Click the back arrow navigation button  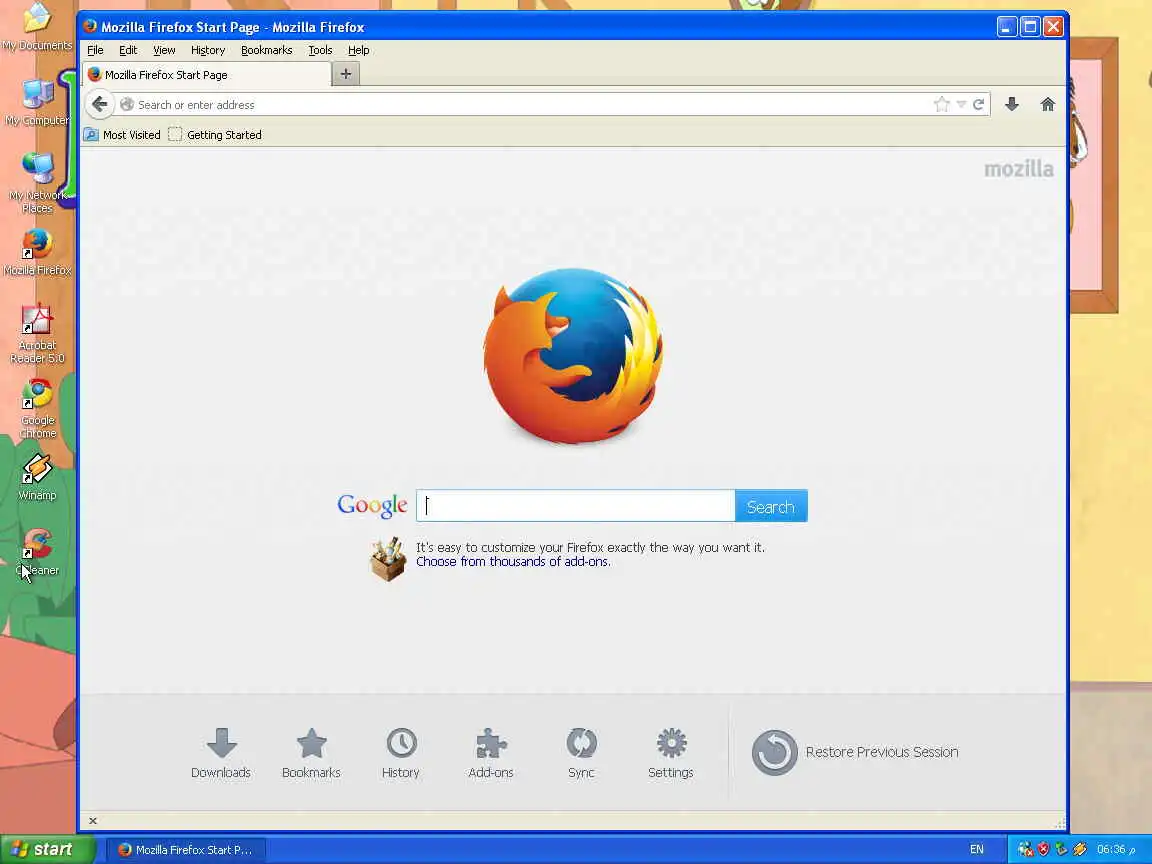(100, 104)
